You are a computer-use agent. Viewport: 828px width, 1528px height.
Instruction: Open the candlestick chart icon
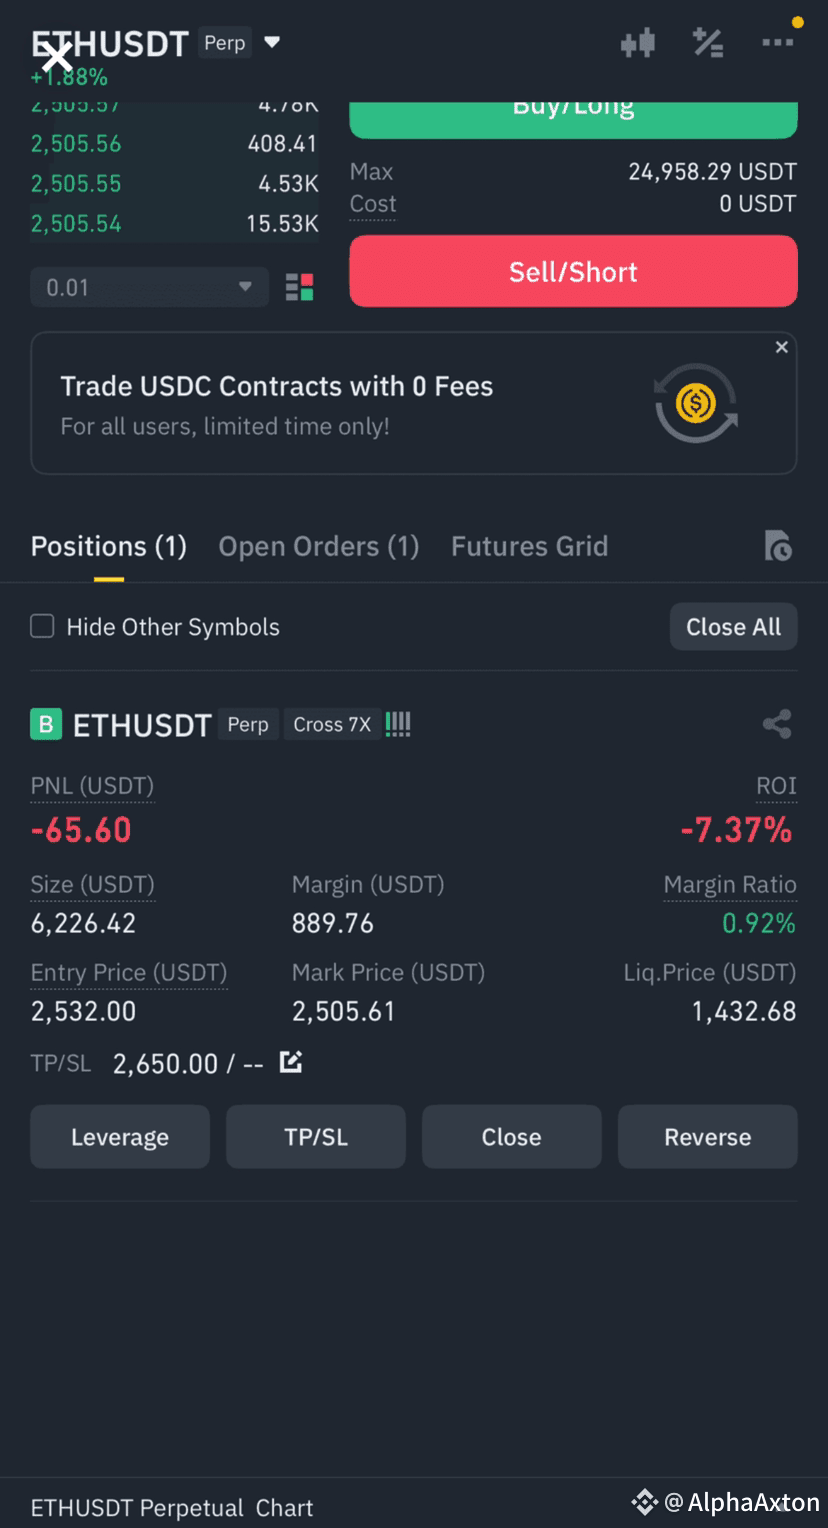[x=637, y=43]
